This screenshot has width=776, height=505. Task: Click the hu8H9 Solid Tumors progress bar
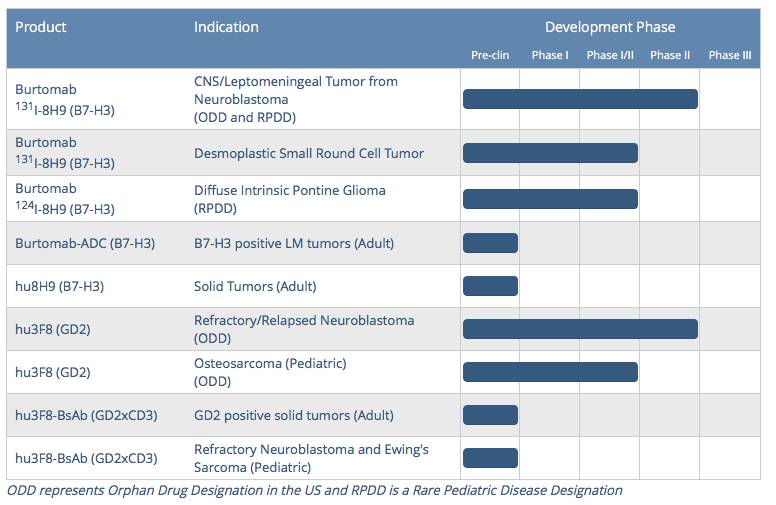tap(490, 286)
